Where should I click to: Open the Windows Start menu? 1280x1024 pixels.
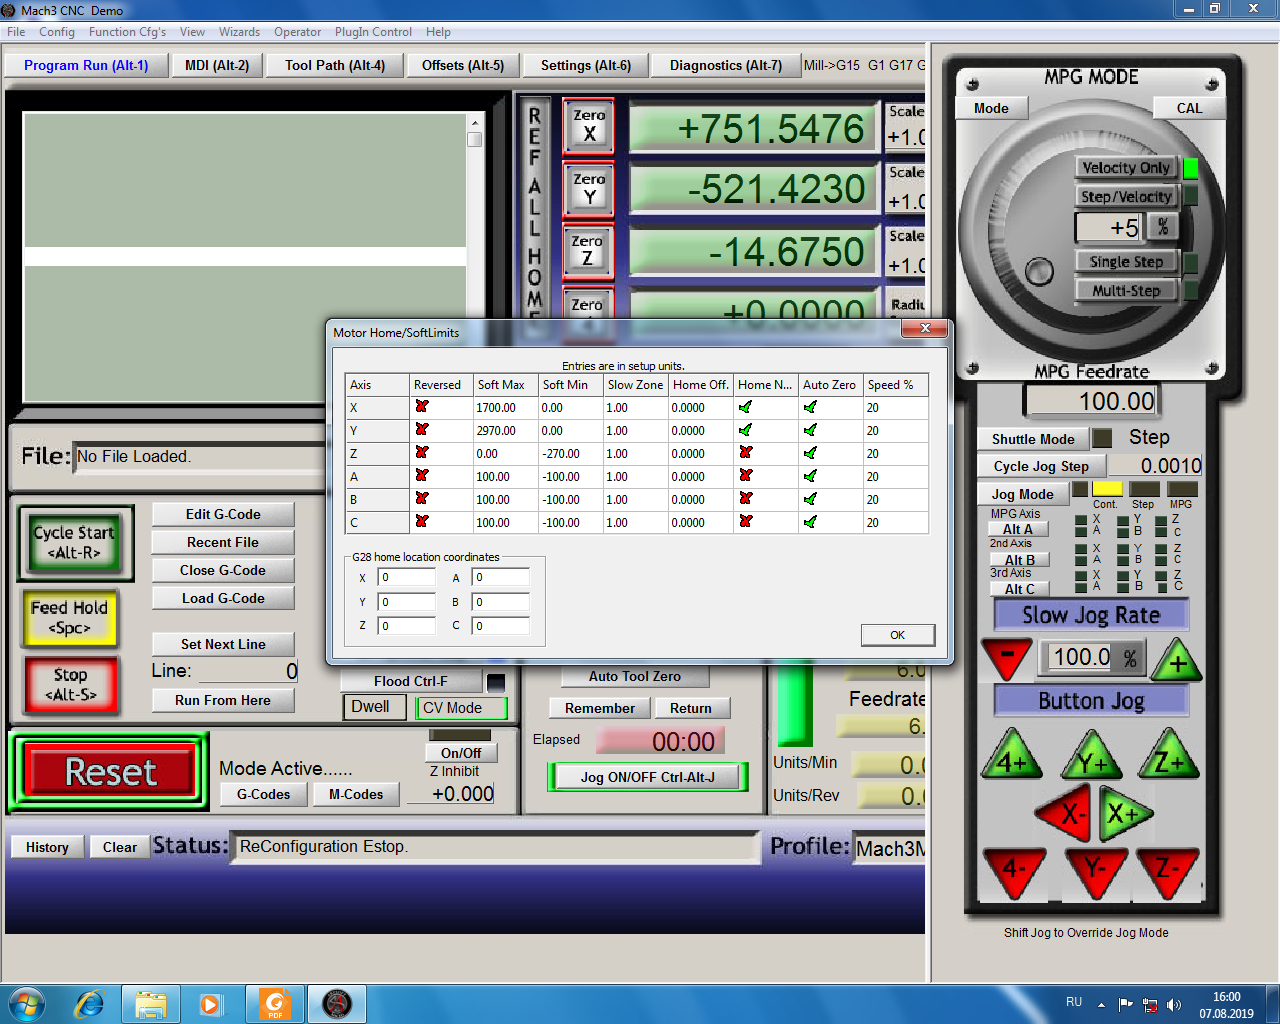(26, 1004)
